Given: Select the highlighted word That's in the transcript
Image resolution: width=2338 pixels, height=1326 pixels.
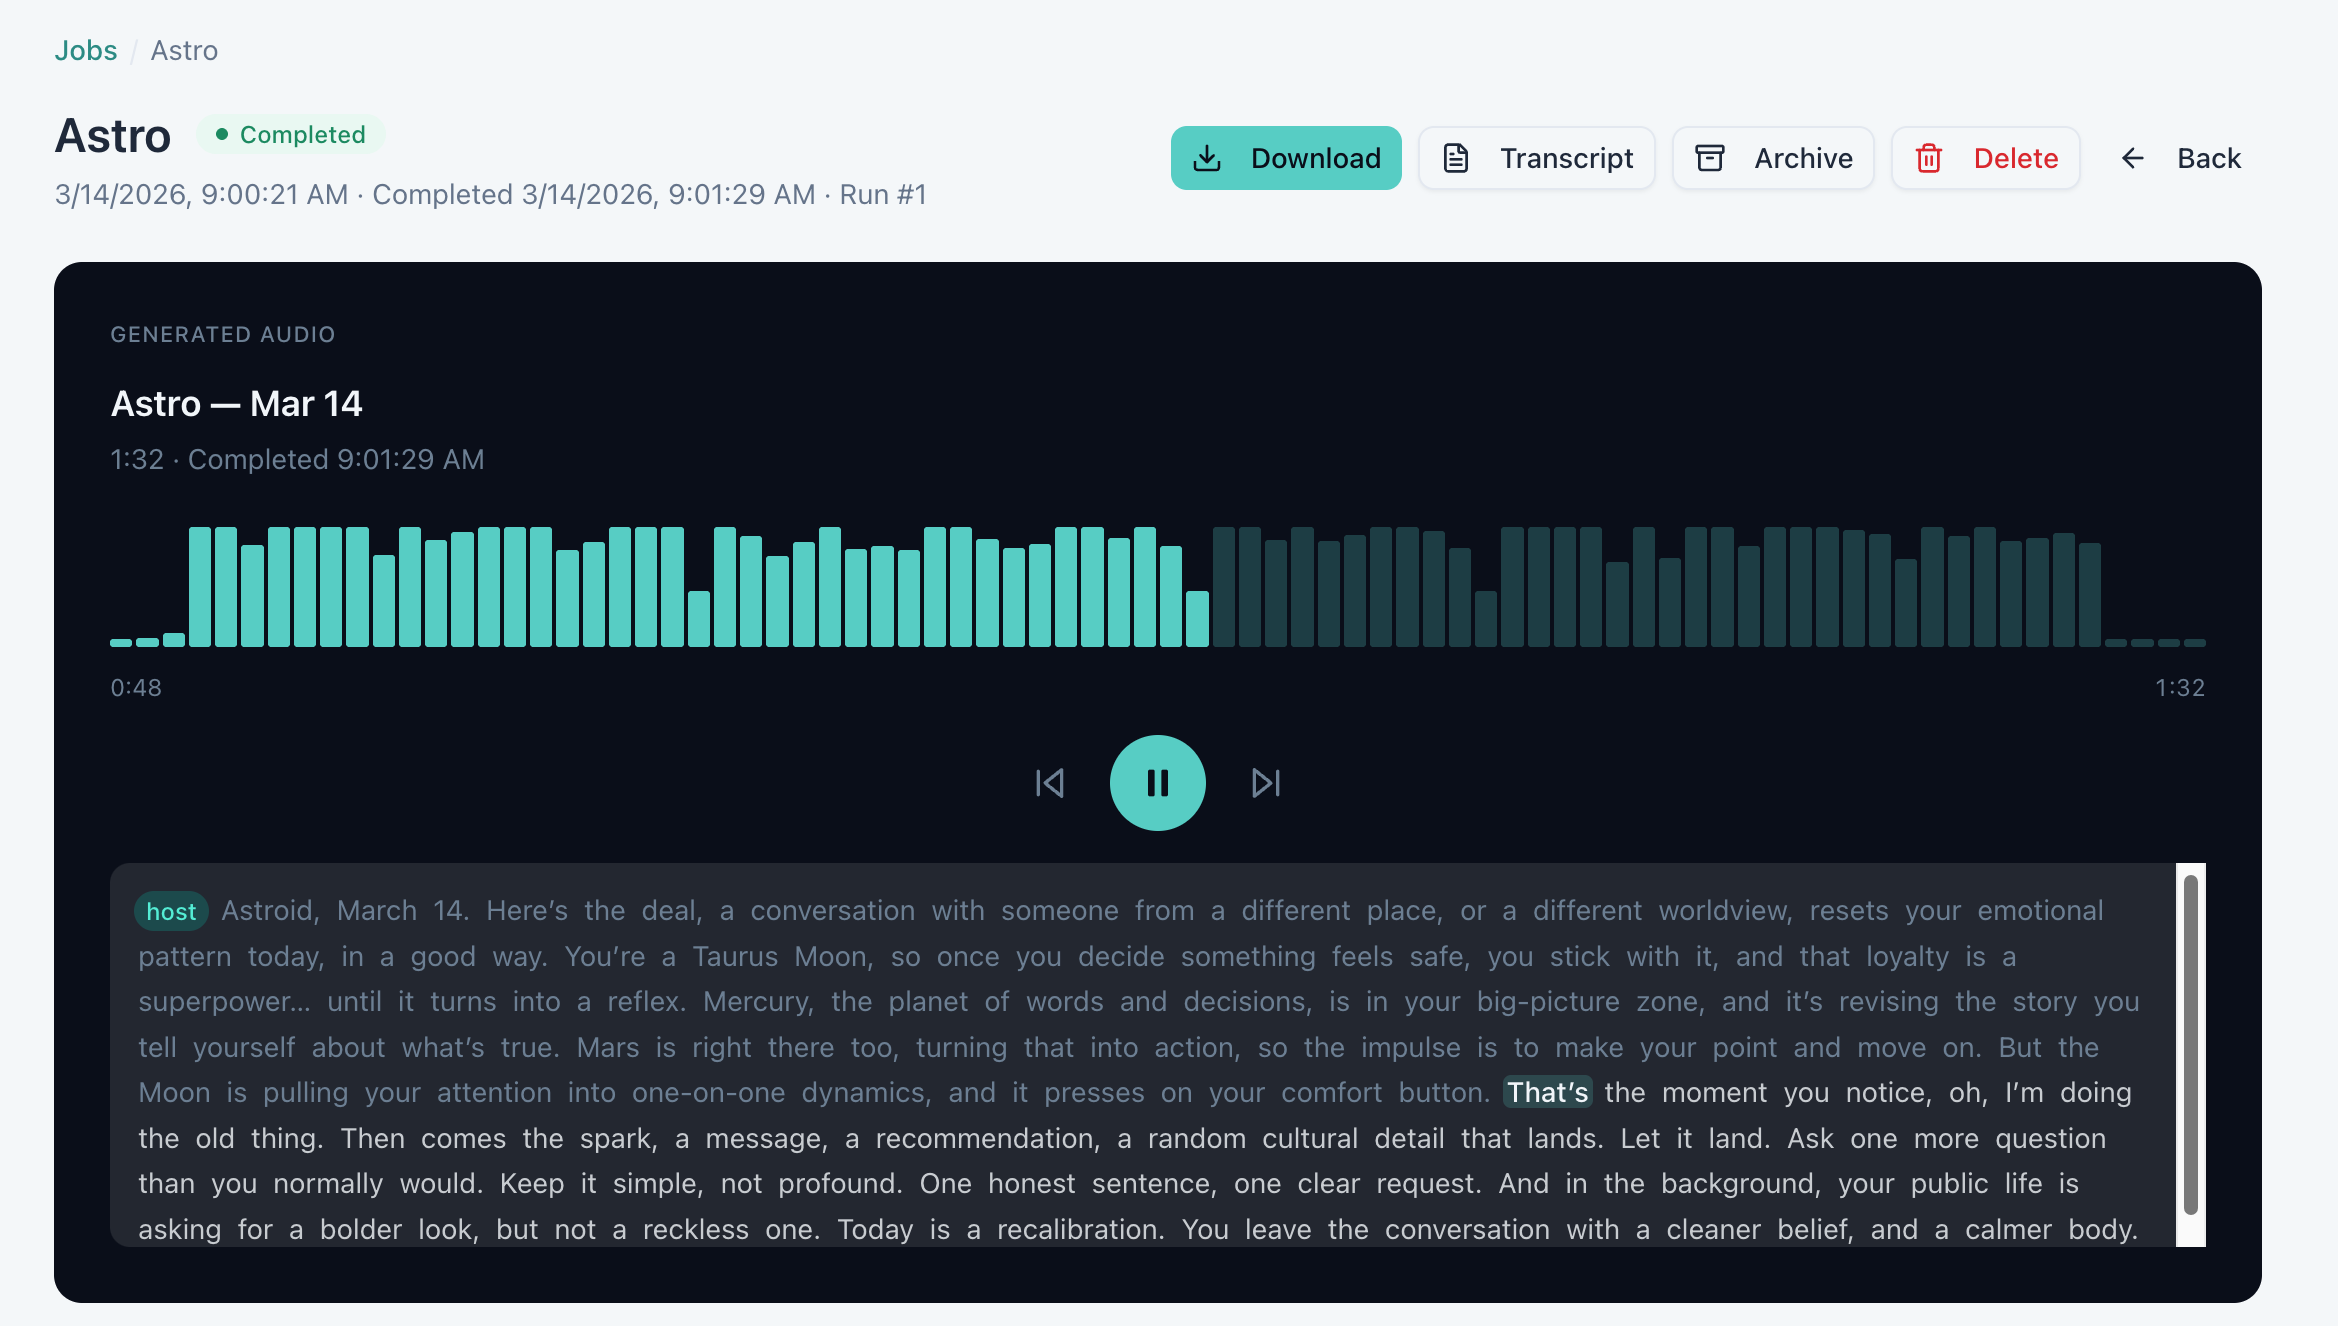Looking at the screenshot, I should pos(1547,1092).
